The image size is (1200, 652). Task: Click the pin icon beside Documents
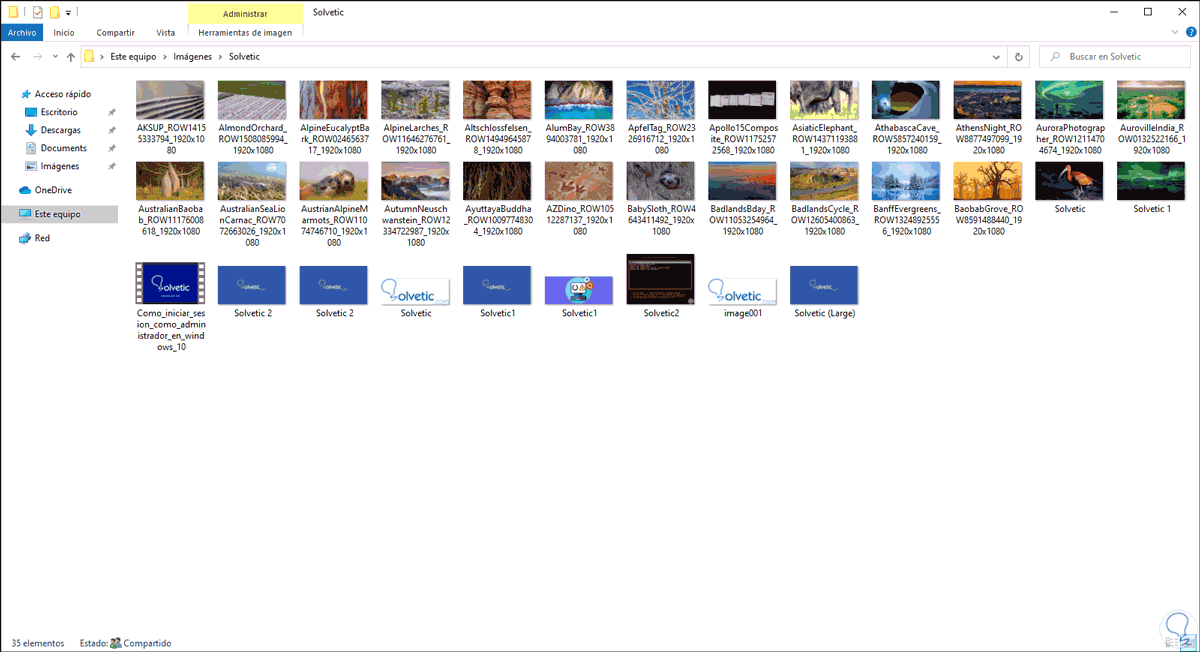112,149
